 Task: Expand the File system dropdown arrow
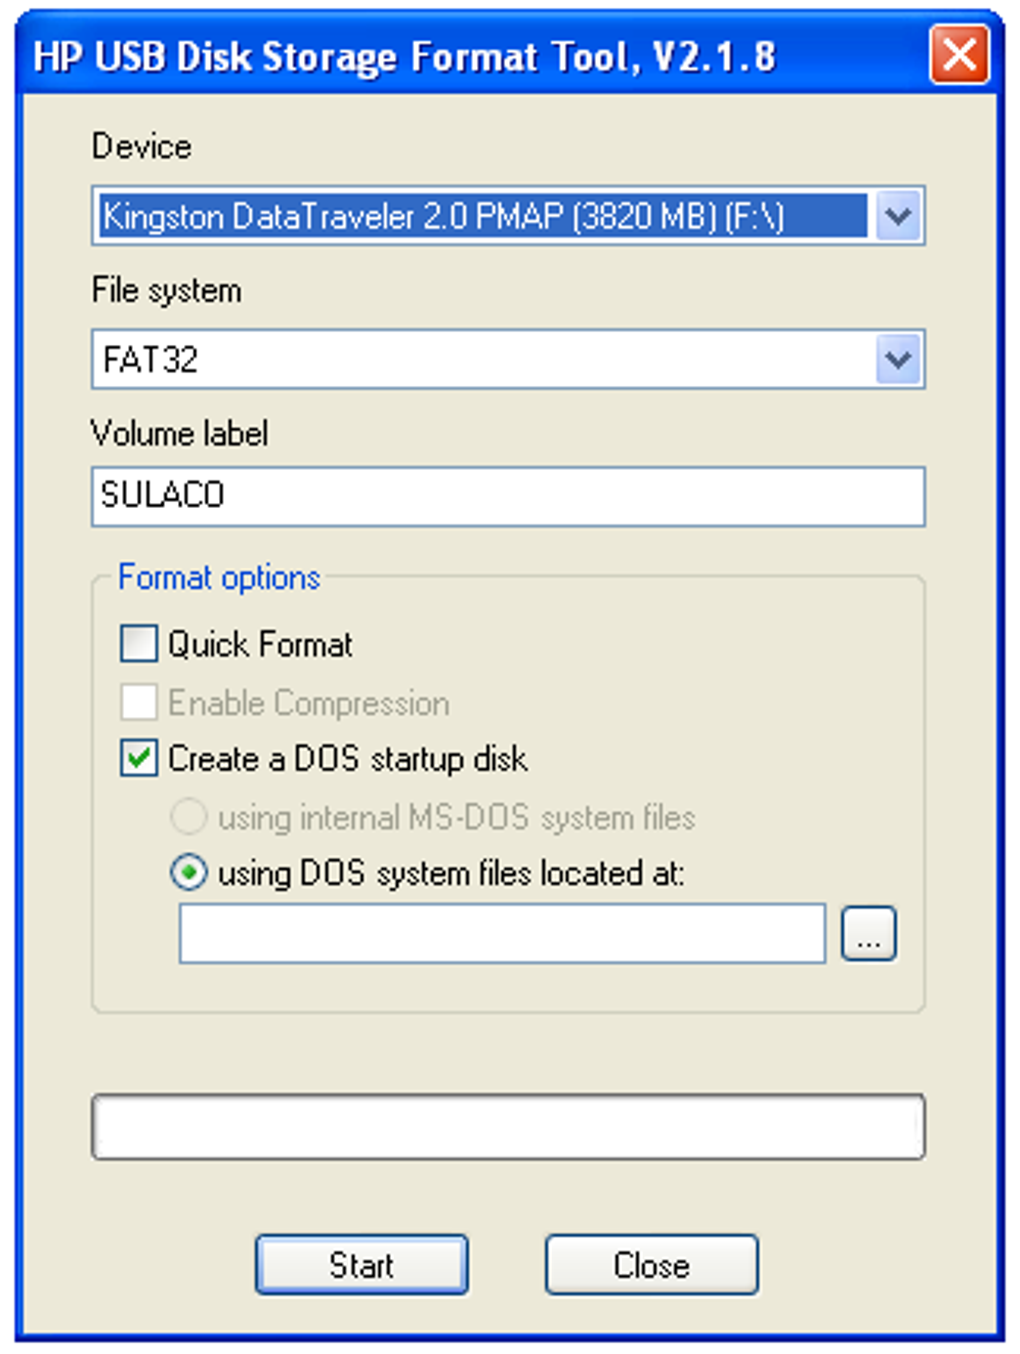897,359
